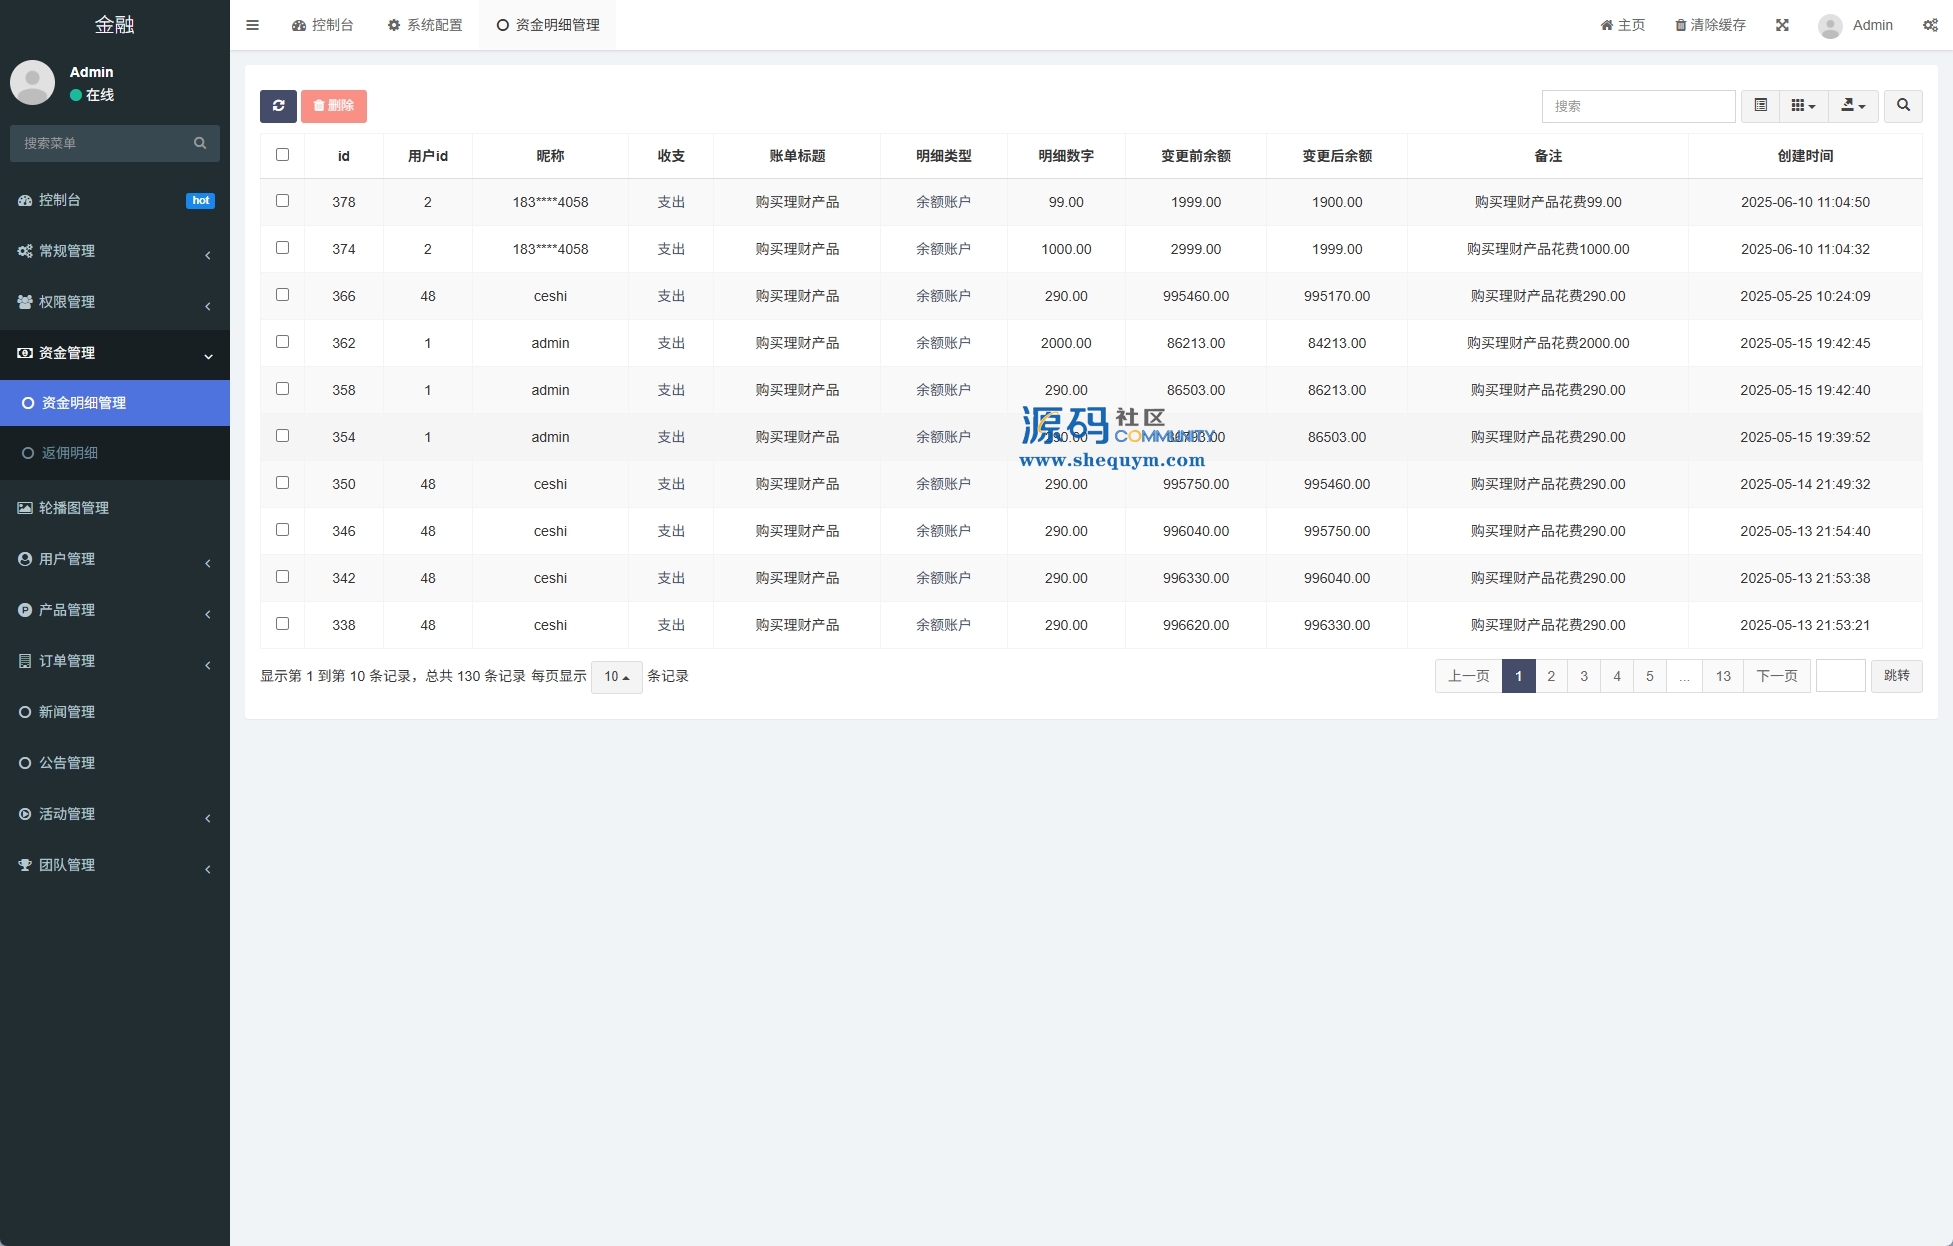Open the page size dropdown showing 10

(x=616, y=677)
